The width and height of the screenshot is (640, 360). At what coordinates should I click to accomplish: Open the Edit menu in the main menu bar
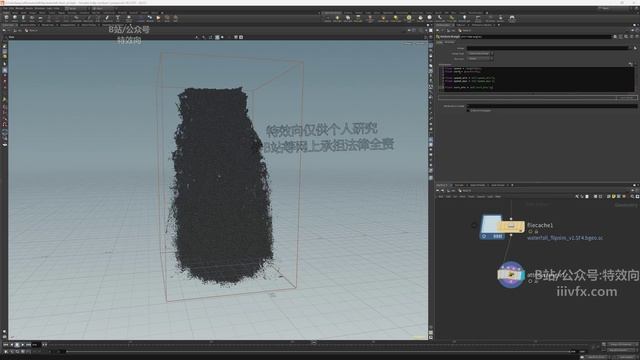point(11,8)
